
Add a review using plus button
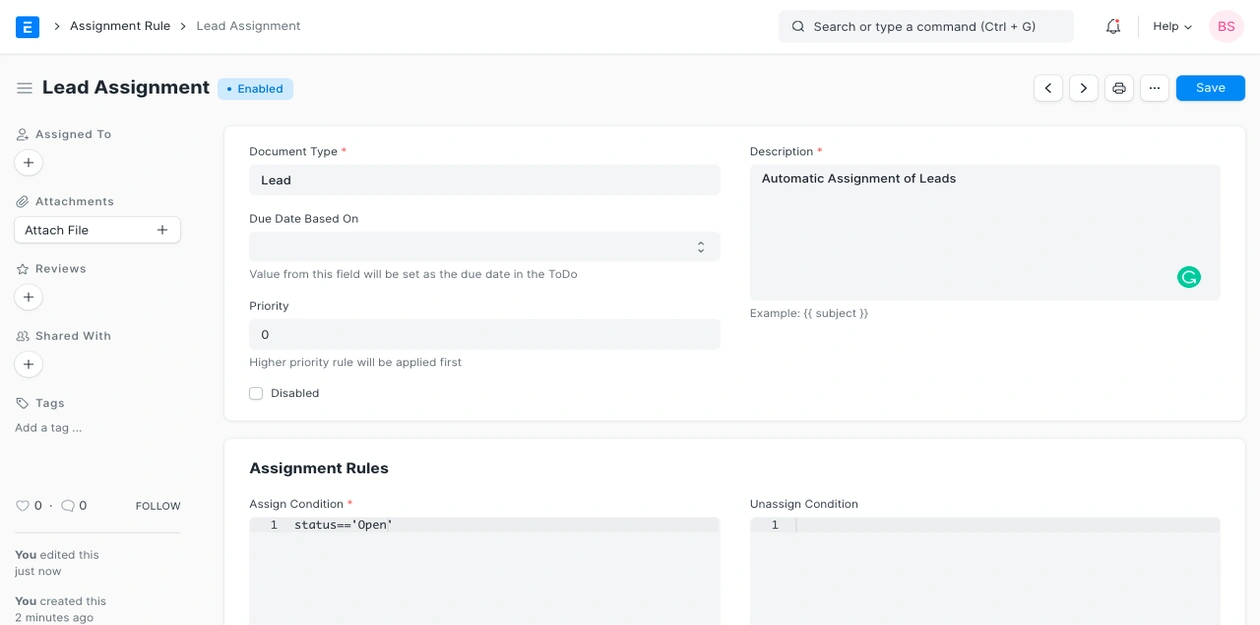point(28,297)
